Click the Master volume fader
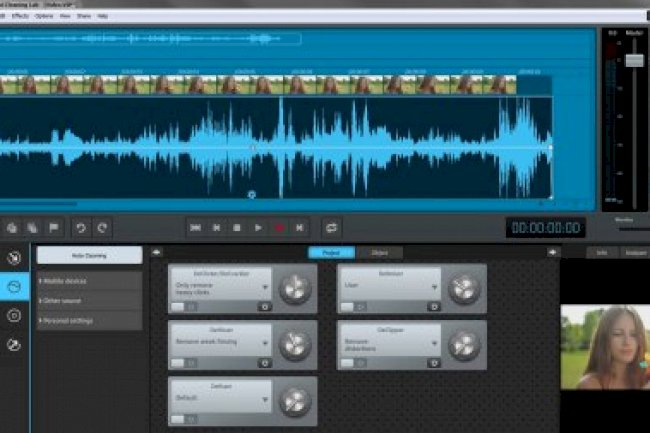 point(634,61)
